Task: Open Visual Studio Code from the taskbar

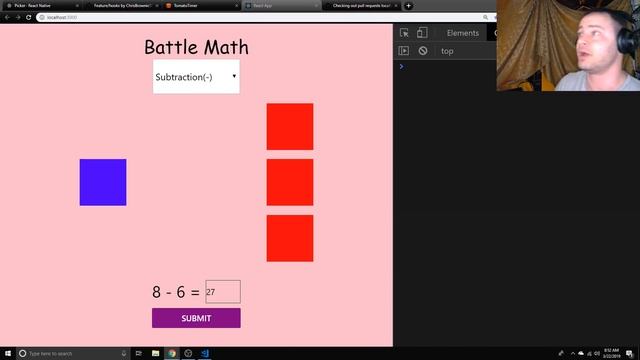Action: [204, 353]
